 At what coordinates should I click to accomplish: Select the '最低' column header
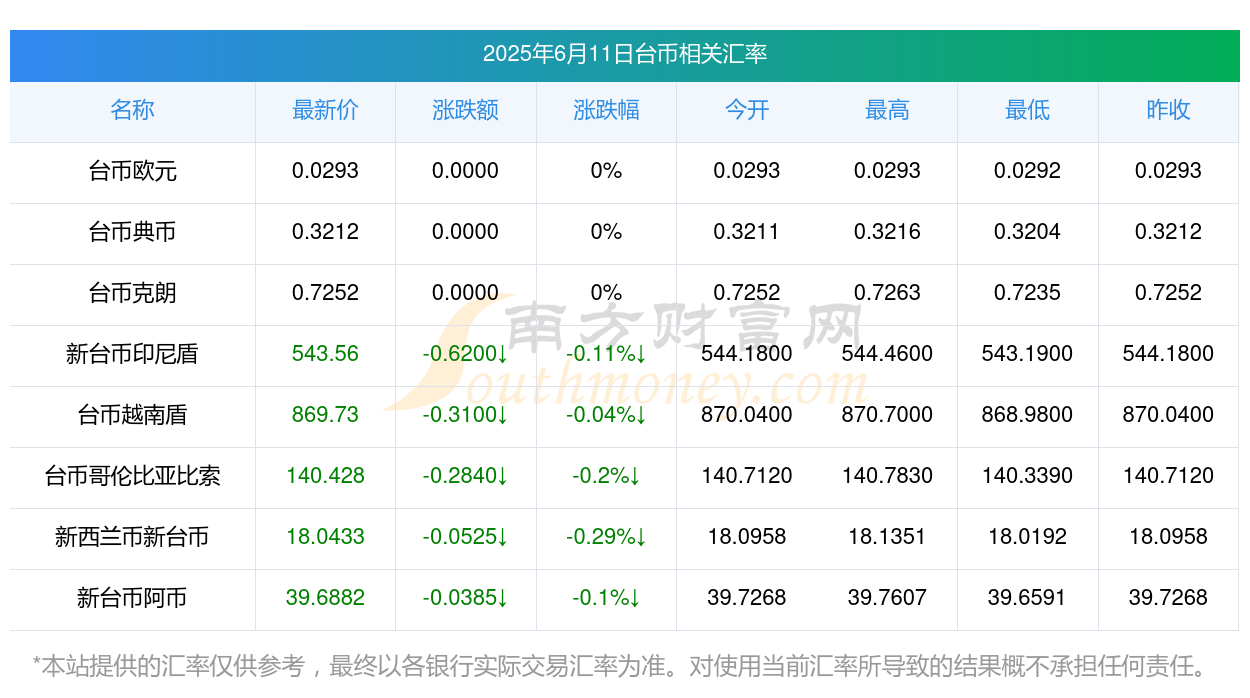pos(1027,110)
